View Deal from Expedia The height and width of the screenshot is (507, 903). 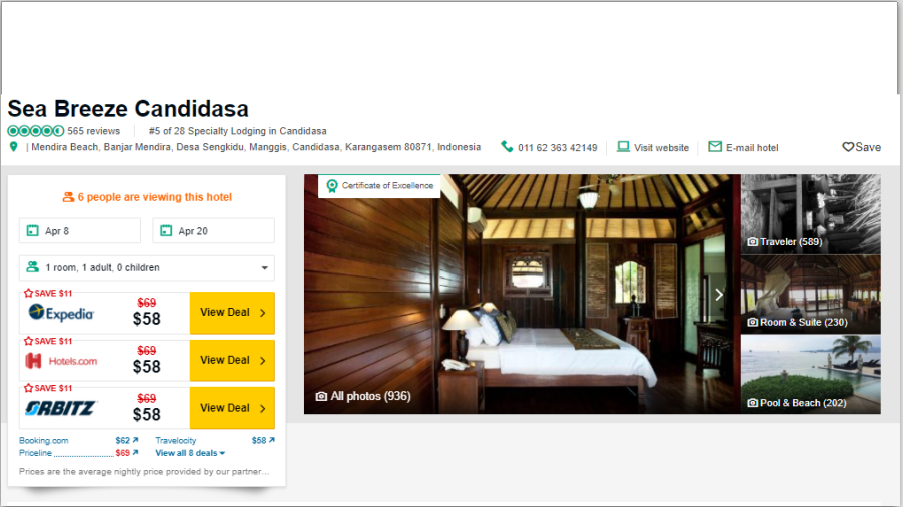[x=232, y=313]
